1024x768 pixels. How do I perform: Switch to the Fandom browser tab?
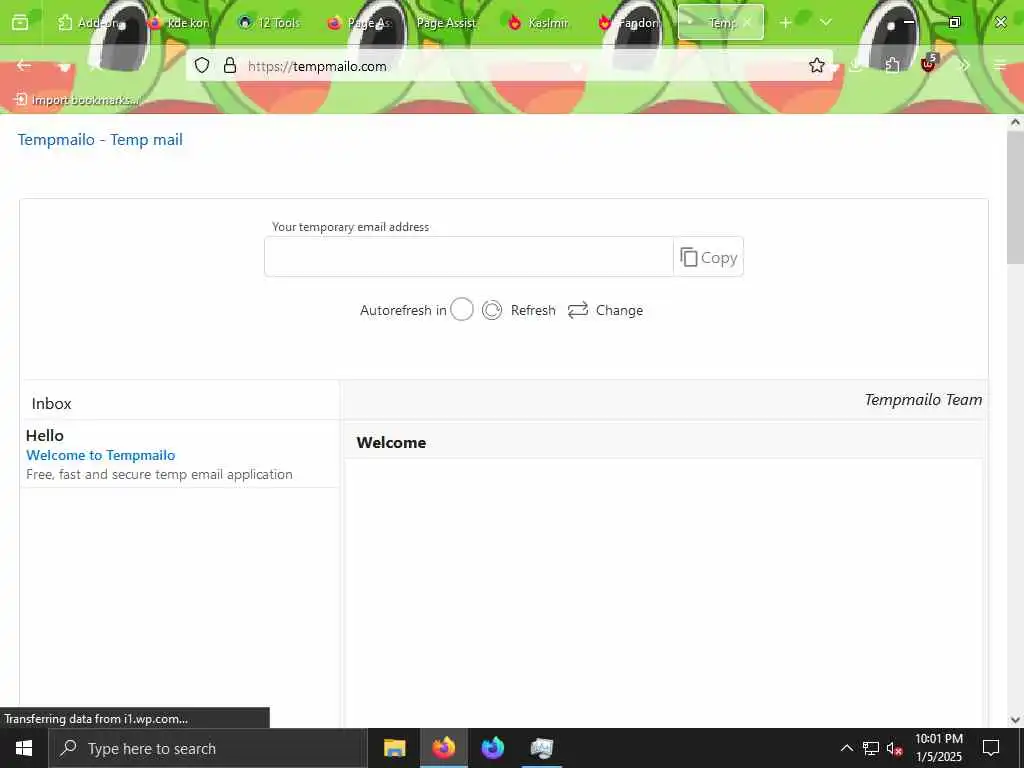click(x=630, y=23)
